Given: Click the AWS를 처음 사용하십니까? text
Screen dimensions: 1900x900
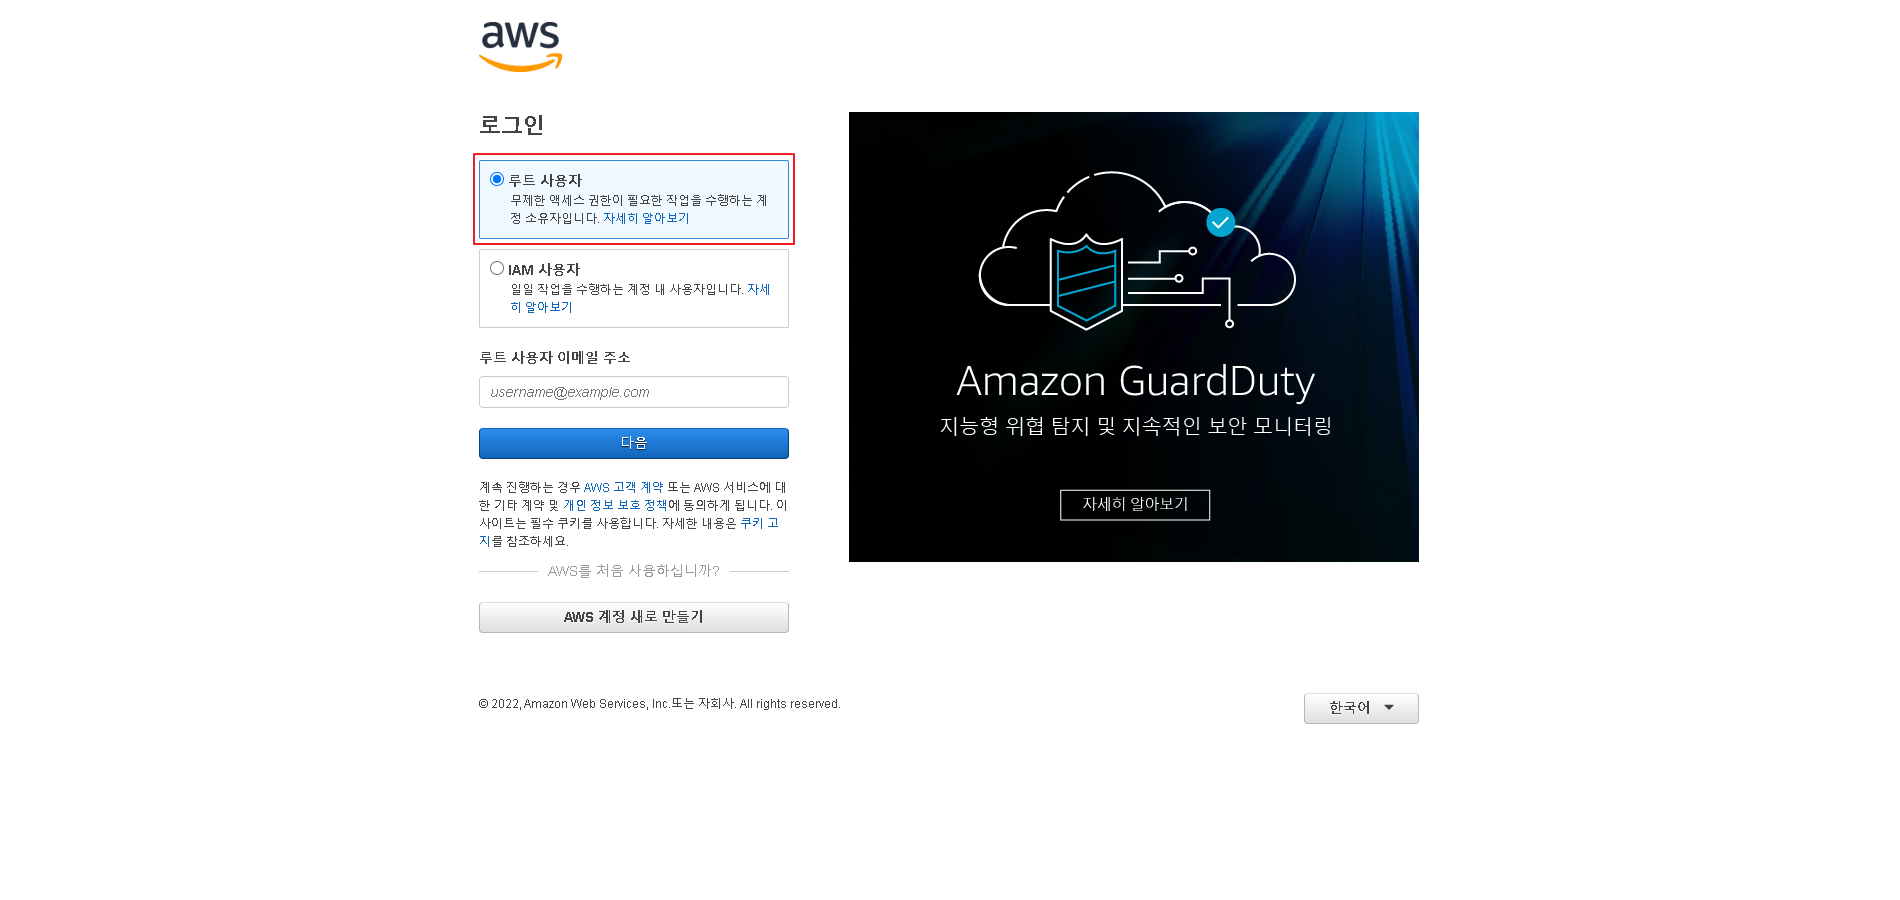Looking at the screenshot, I should (634, 571).
